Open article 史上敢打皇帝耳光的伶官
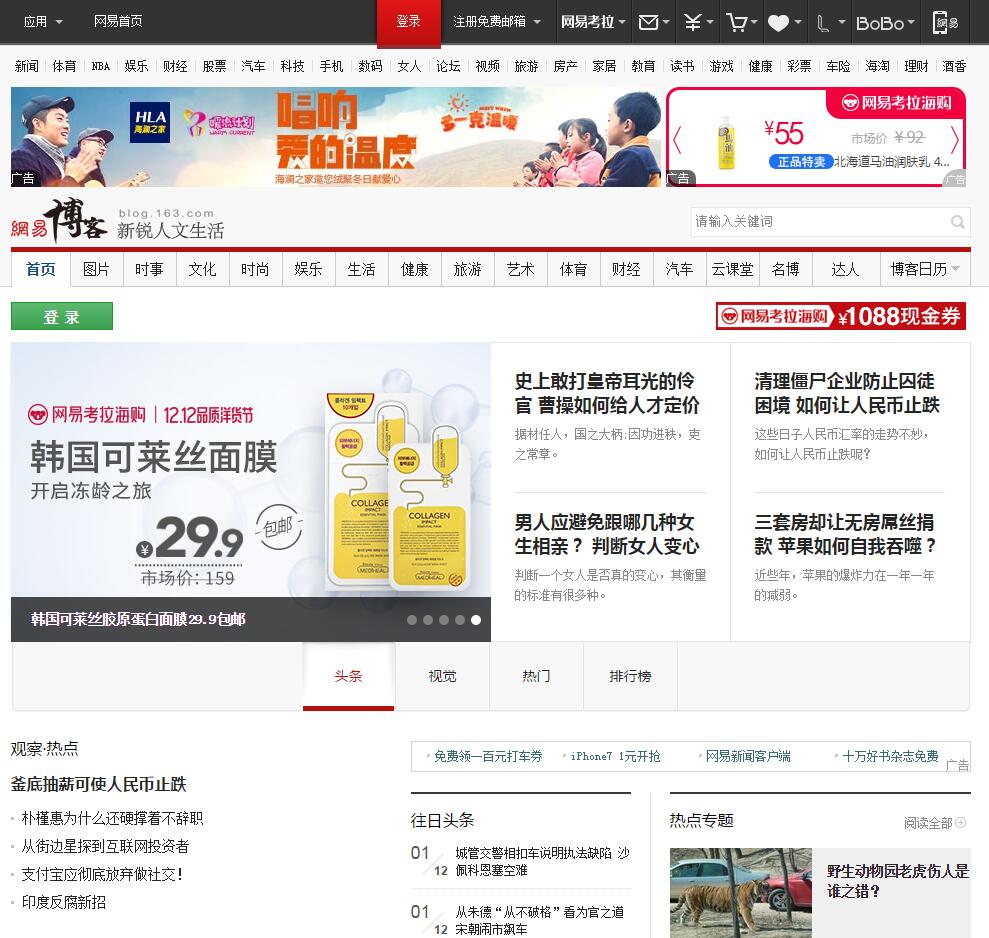 pyautogui.click(x=607, y=393)
